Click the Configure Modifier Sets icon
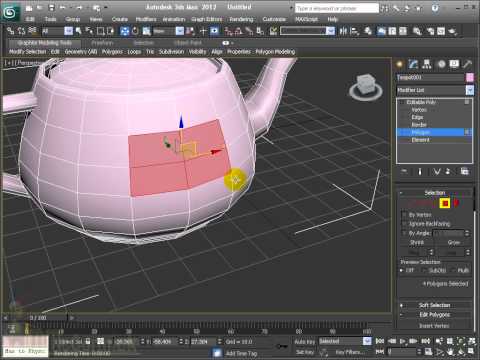The image size is (480, 360). [464, 171]
